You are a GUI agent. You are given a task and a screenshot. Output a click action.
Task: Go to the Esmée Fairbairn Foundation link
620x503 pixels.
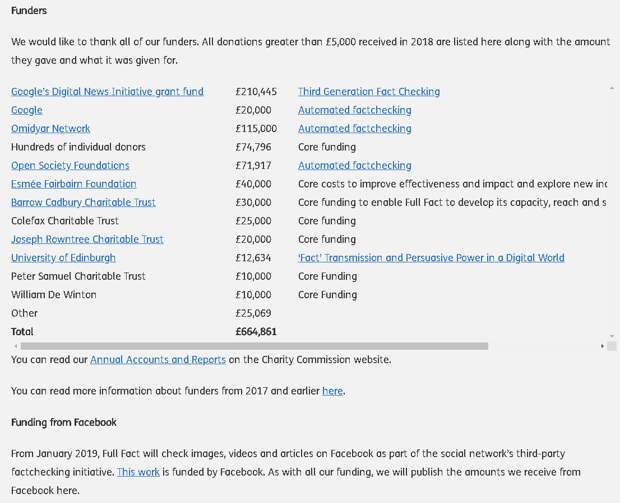click(x=73, y=184)
